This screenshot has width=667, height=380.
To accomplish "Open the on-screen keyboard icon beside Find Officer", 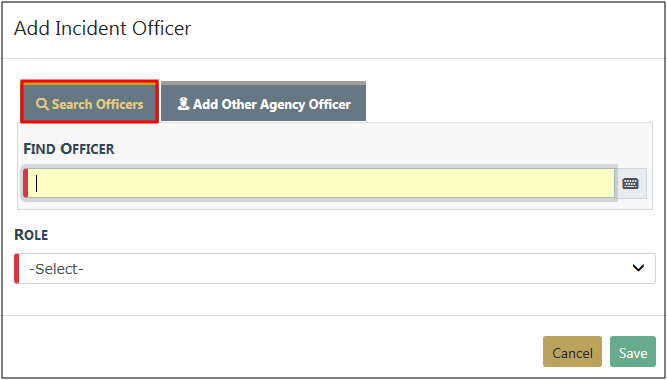I will pyautogui.click(x=630, y=183).
